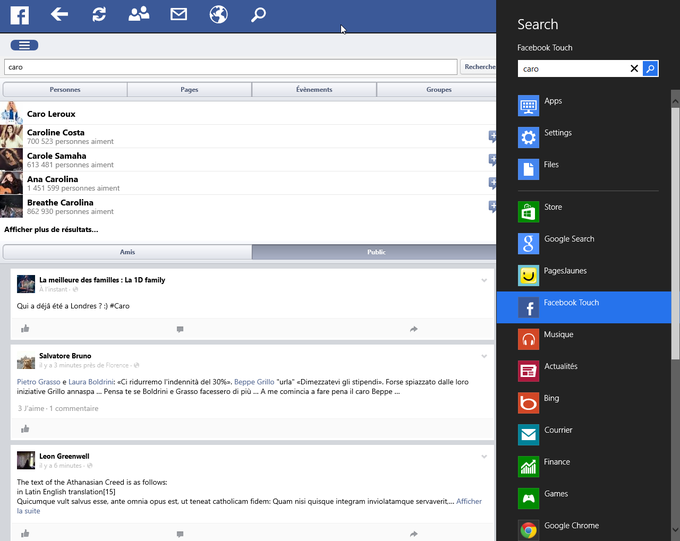Click Afficher plus de résultats link
This screenshot has height=541, width=680.
[x=51, y=230]
